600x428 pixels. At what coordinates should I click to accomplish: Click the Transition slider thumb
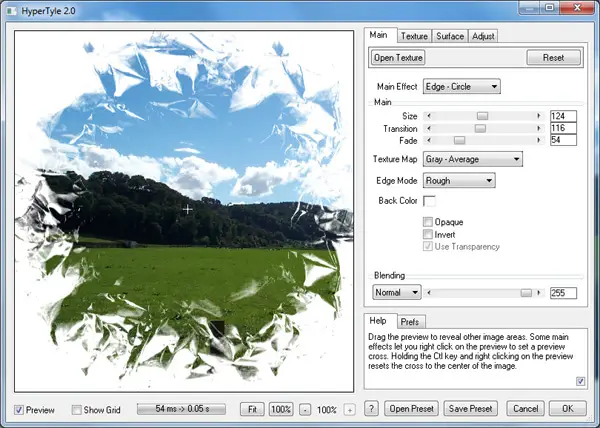tap(480, 129)
